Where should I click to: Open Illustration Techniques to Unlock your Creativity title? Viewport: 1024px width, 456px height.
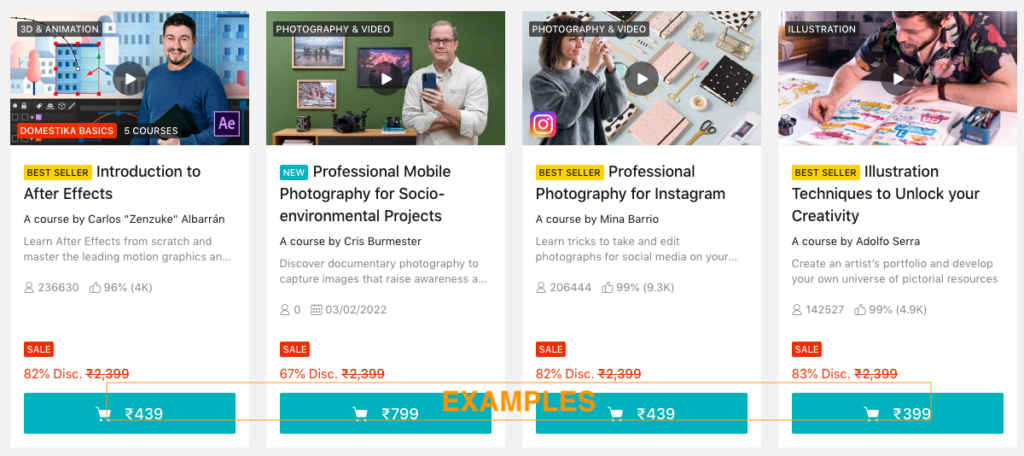[886, 193]
